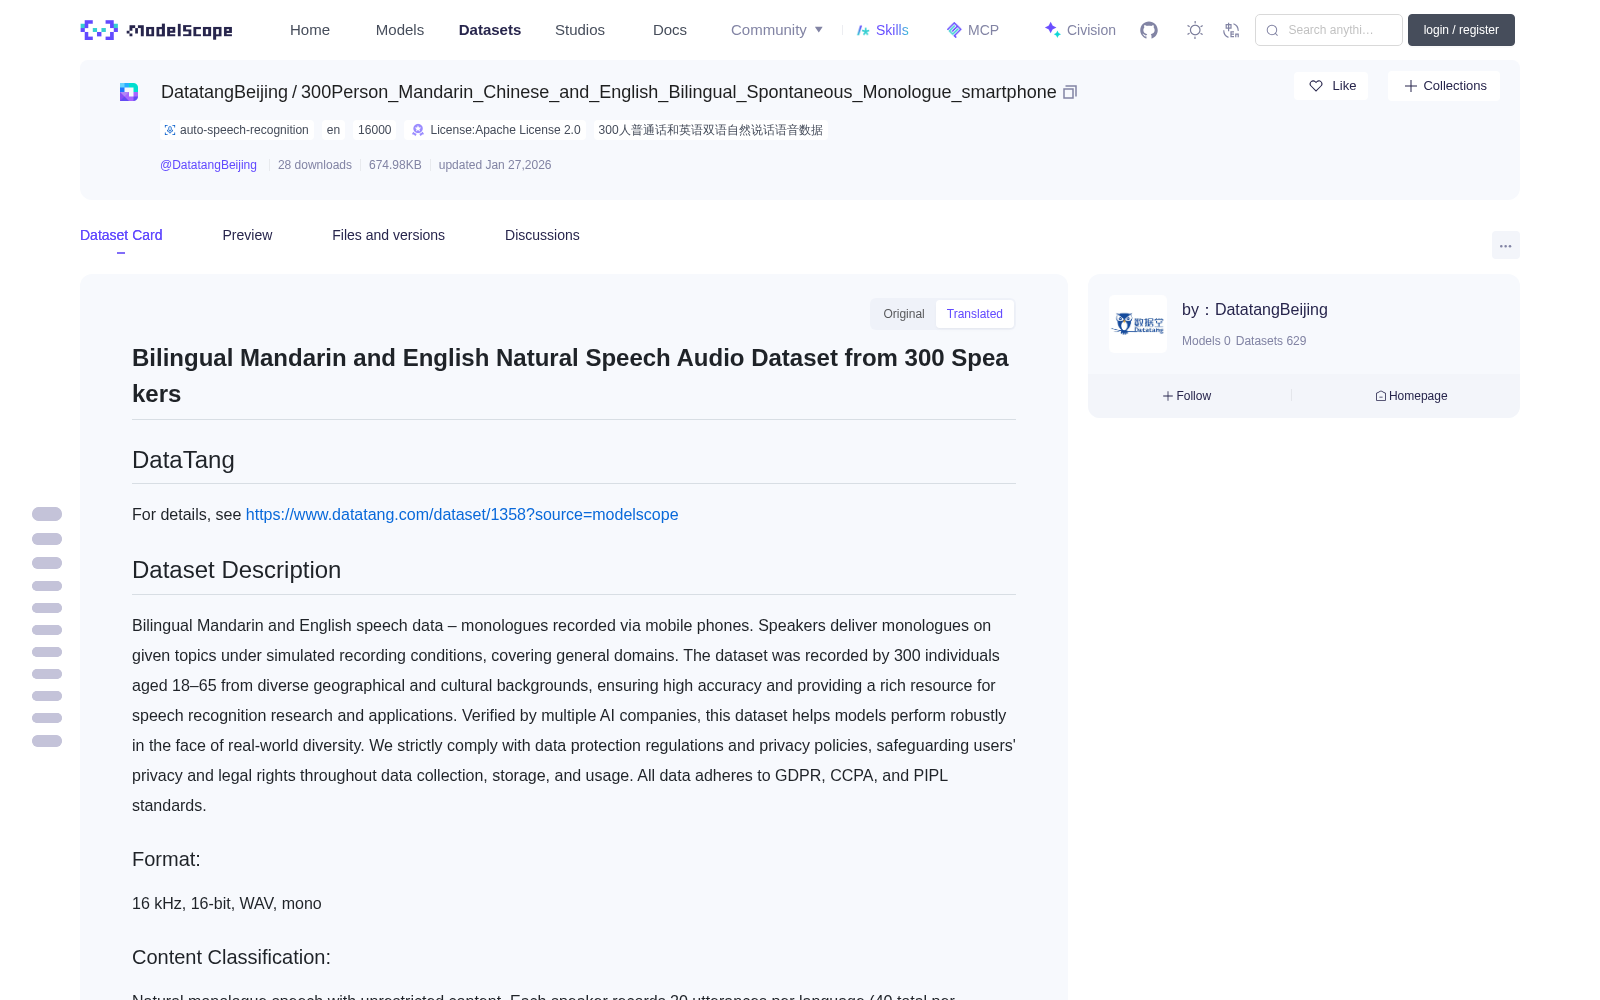Switch card view to Original
This screenshot has width=1600, height=1000.
pyautogui.click(x=904, y=314)
